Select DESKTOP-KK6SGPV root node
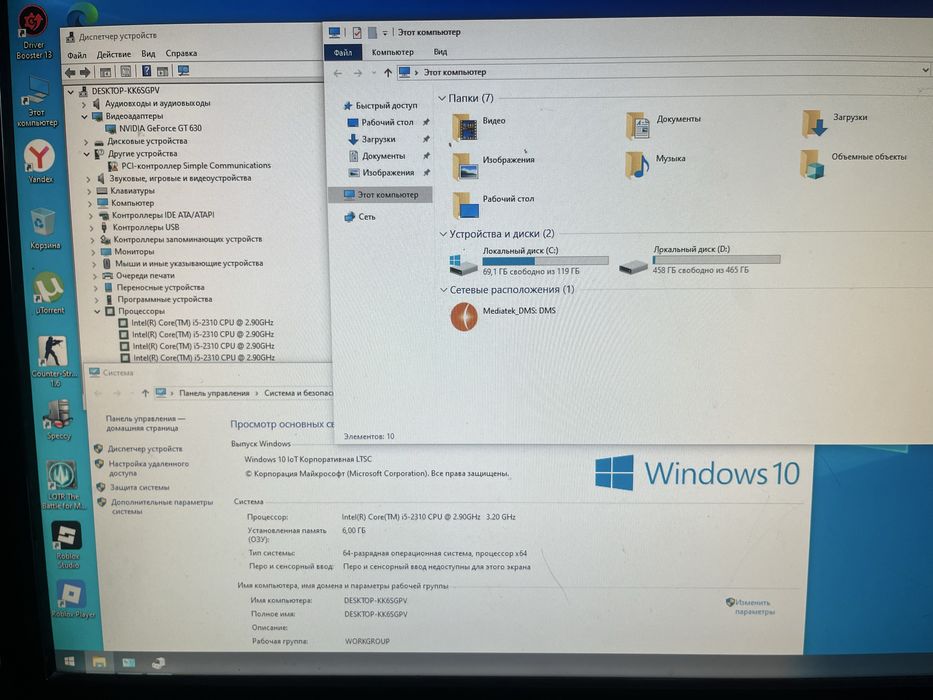 119,90
